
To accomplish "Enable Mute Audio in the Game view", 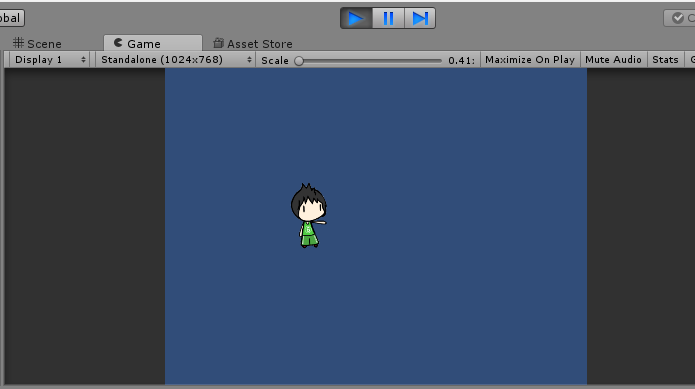I will (613, 60).
